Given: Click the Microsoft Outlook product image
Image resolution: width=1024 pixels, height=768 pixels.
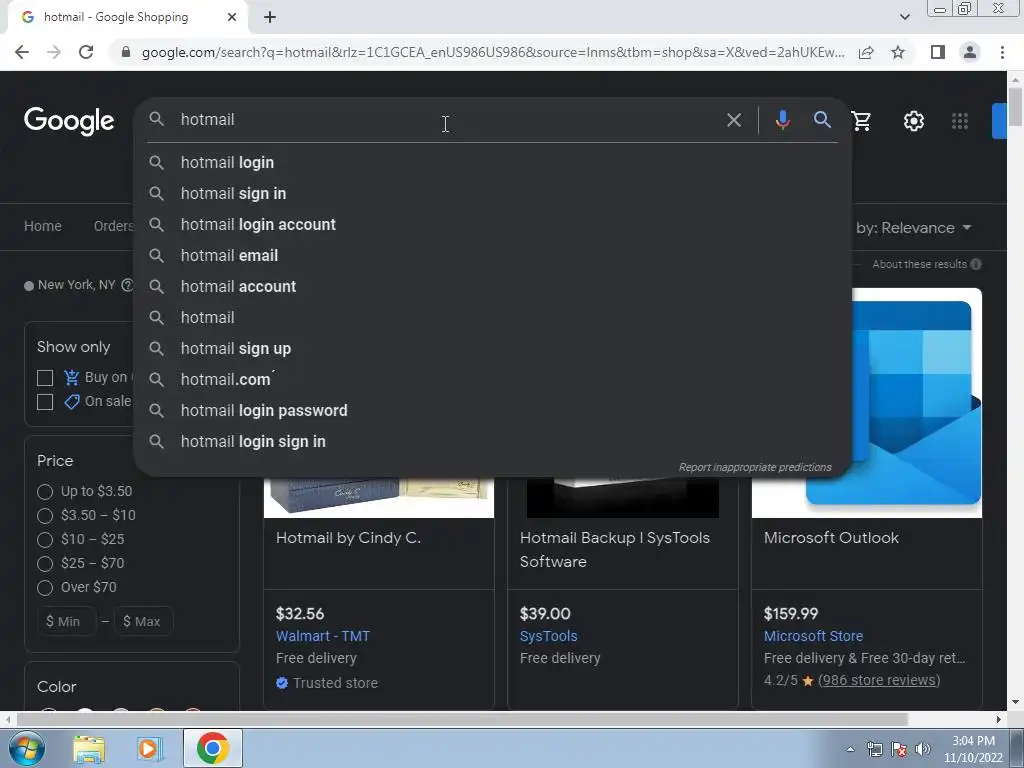Looking at the screenshot, I should click(x=916, y=402).
